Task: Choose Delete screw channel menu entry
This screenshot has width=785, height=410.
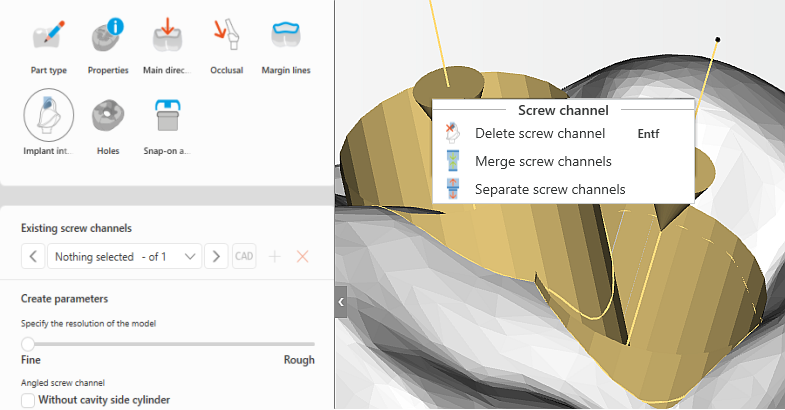Action: point(563,133)
